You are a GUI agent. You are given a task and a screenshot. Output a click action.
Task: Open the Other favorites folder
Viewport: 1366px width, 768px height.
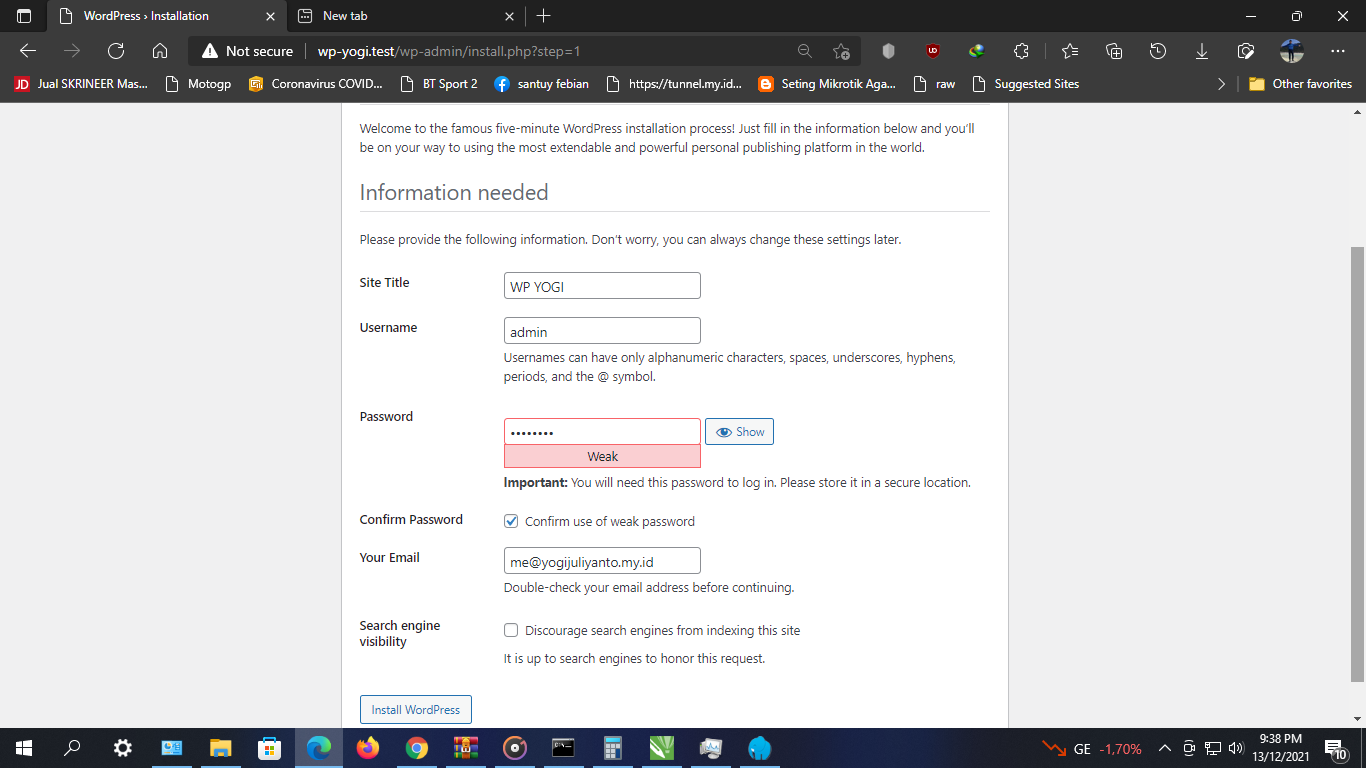[1300, 84]
